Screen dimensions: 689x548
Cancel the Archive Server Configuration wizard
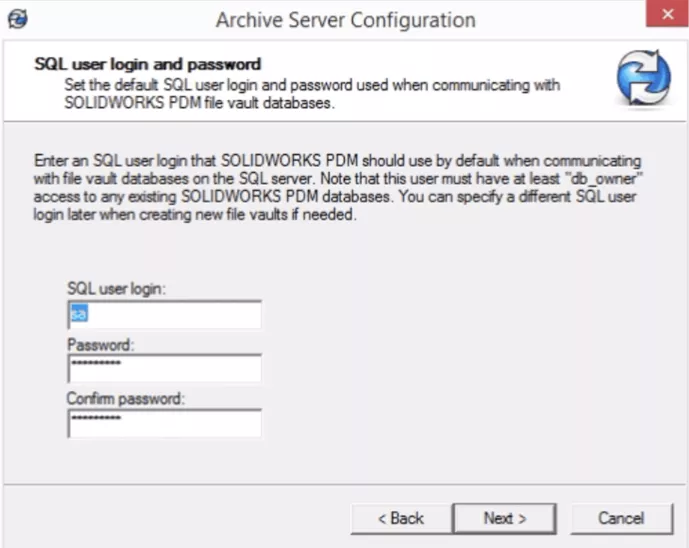pyautogui.click(x=621, y=519)
